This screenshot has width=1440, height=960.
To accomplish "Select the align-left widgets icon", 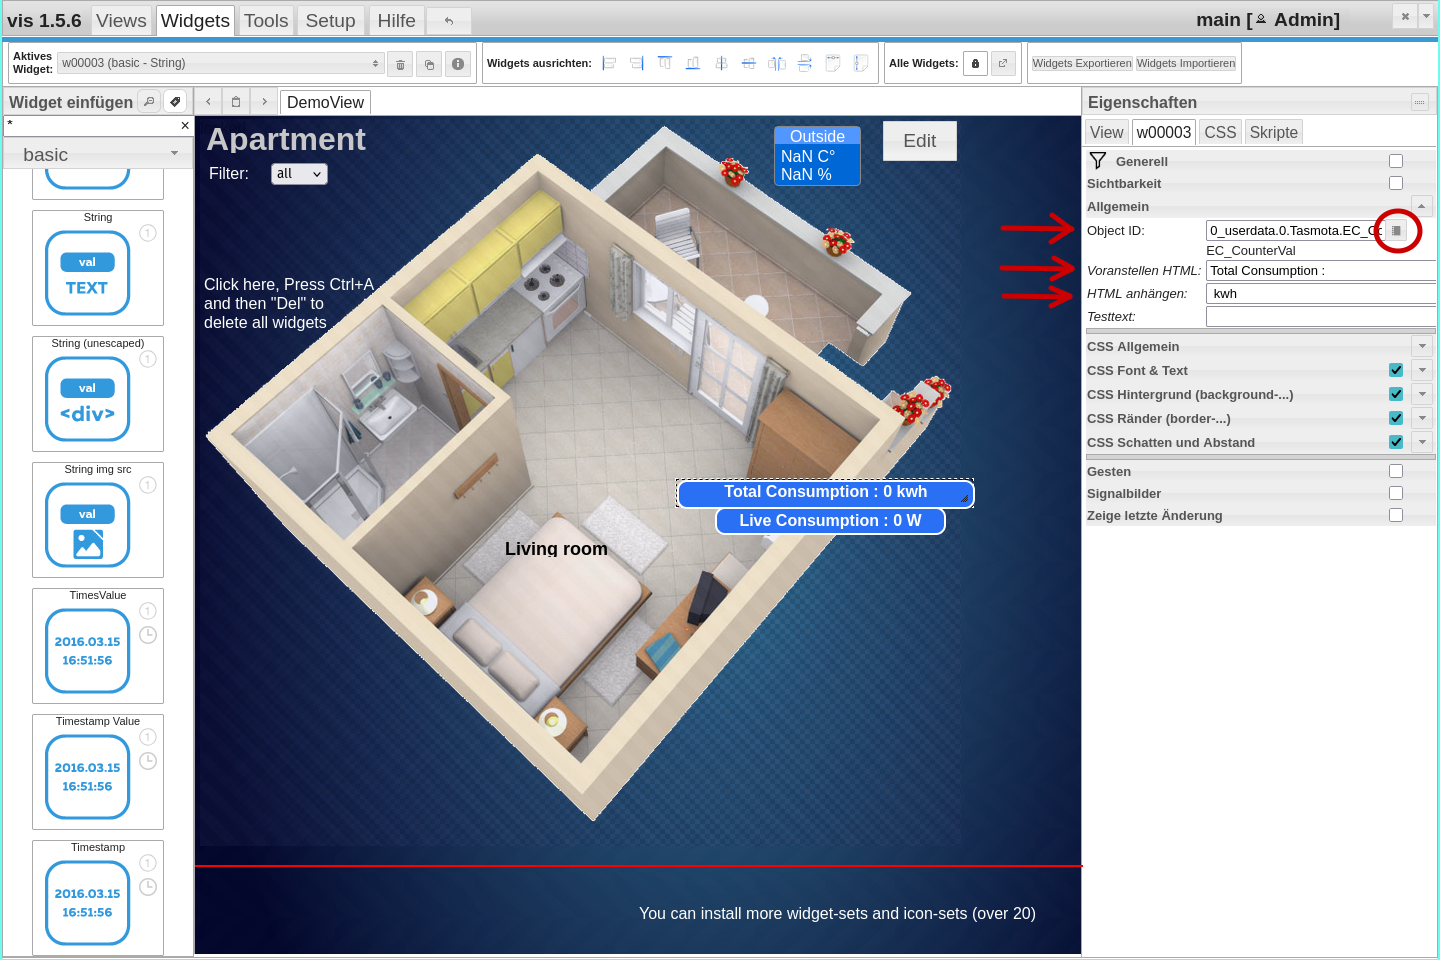I will point(608,63).
